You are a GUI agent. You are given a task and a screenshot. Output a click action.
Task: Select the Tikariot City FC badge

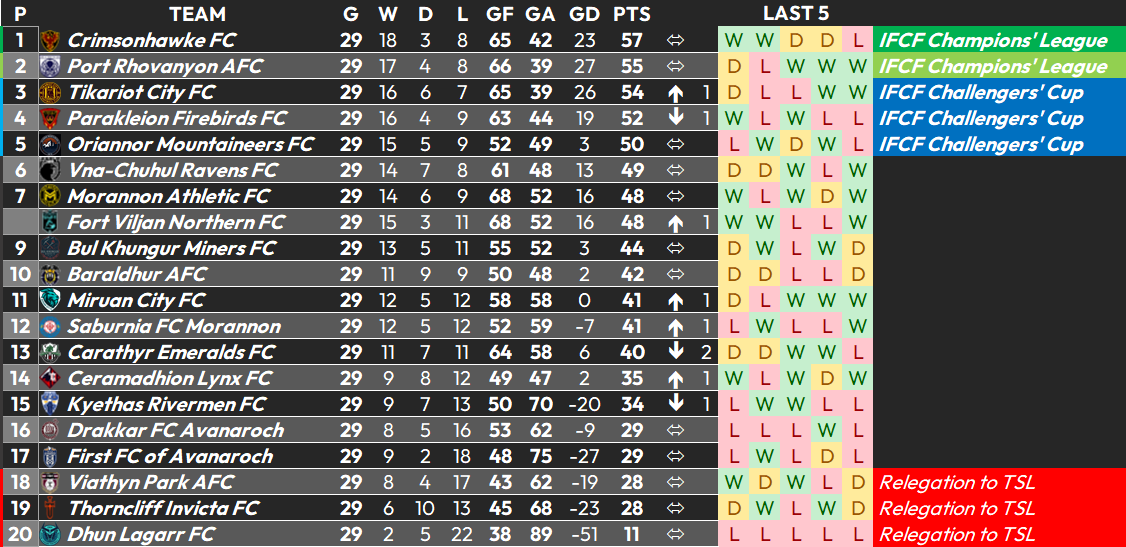(50, 93)
